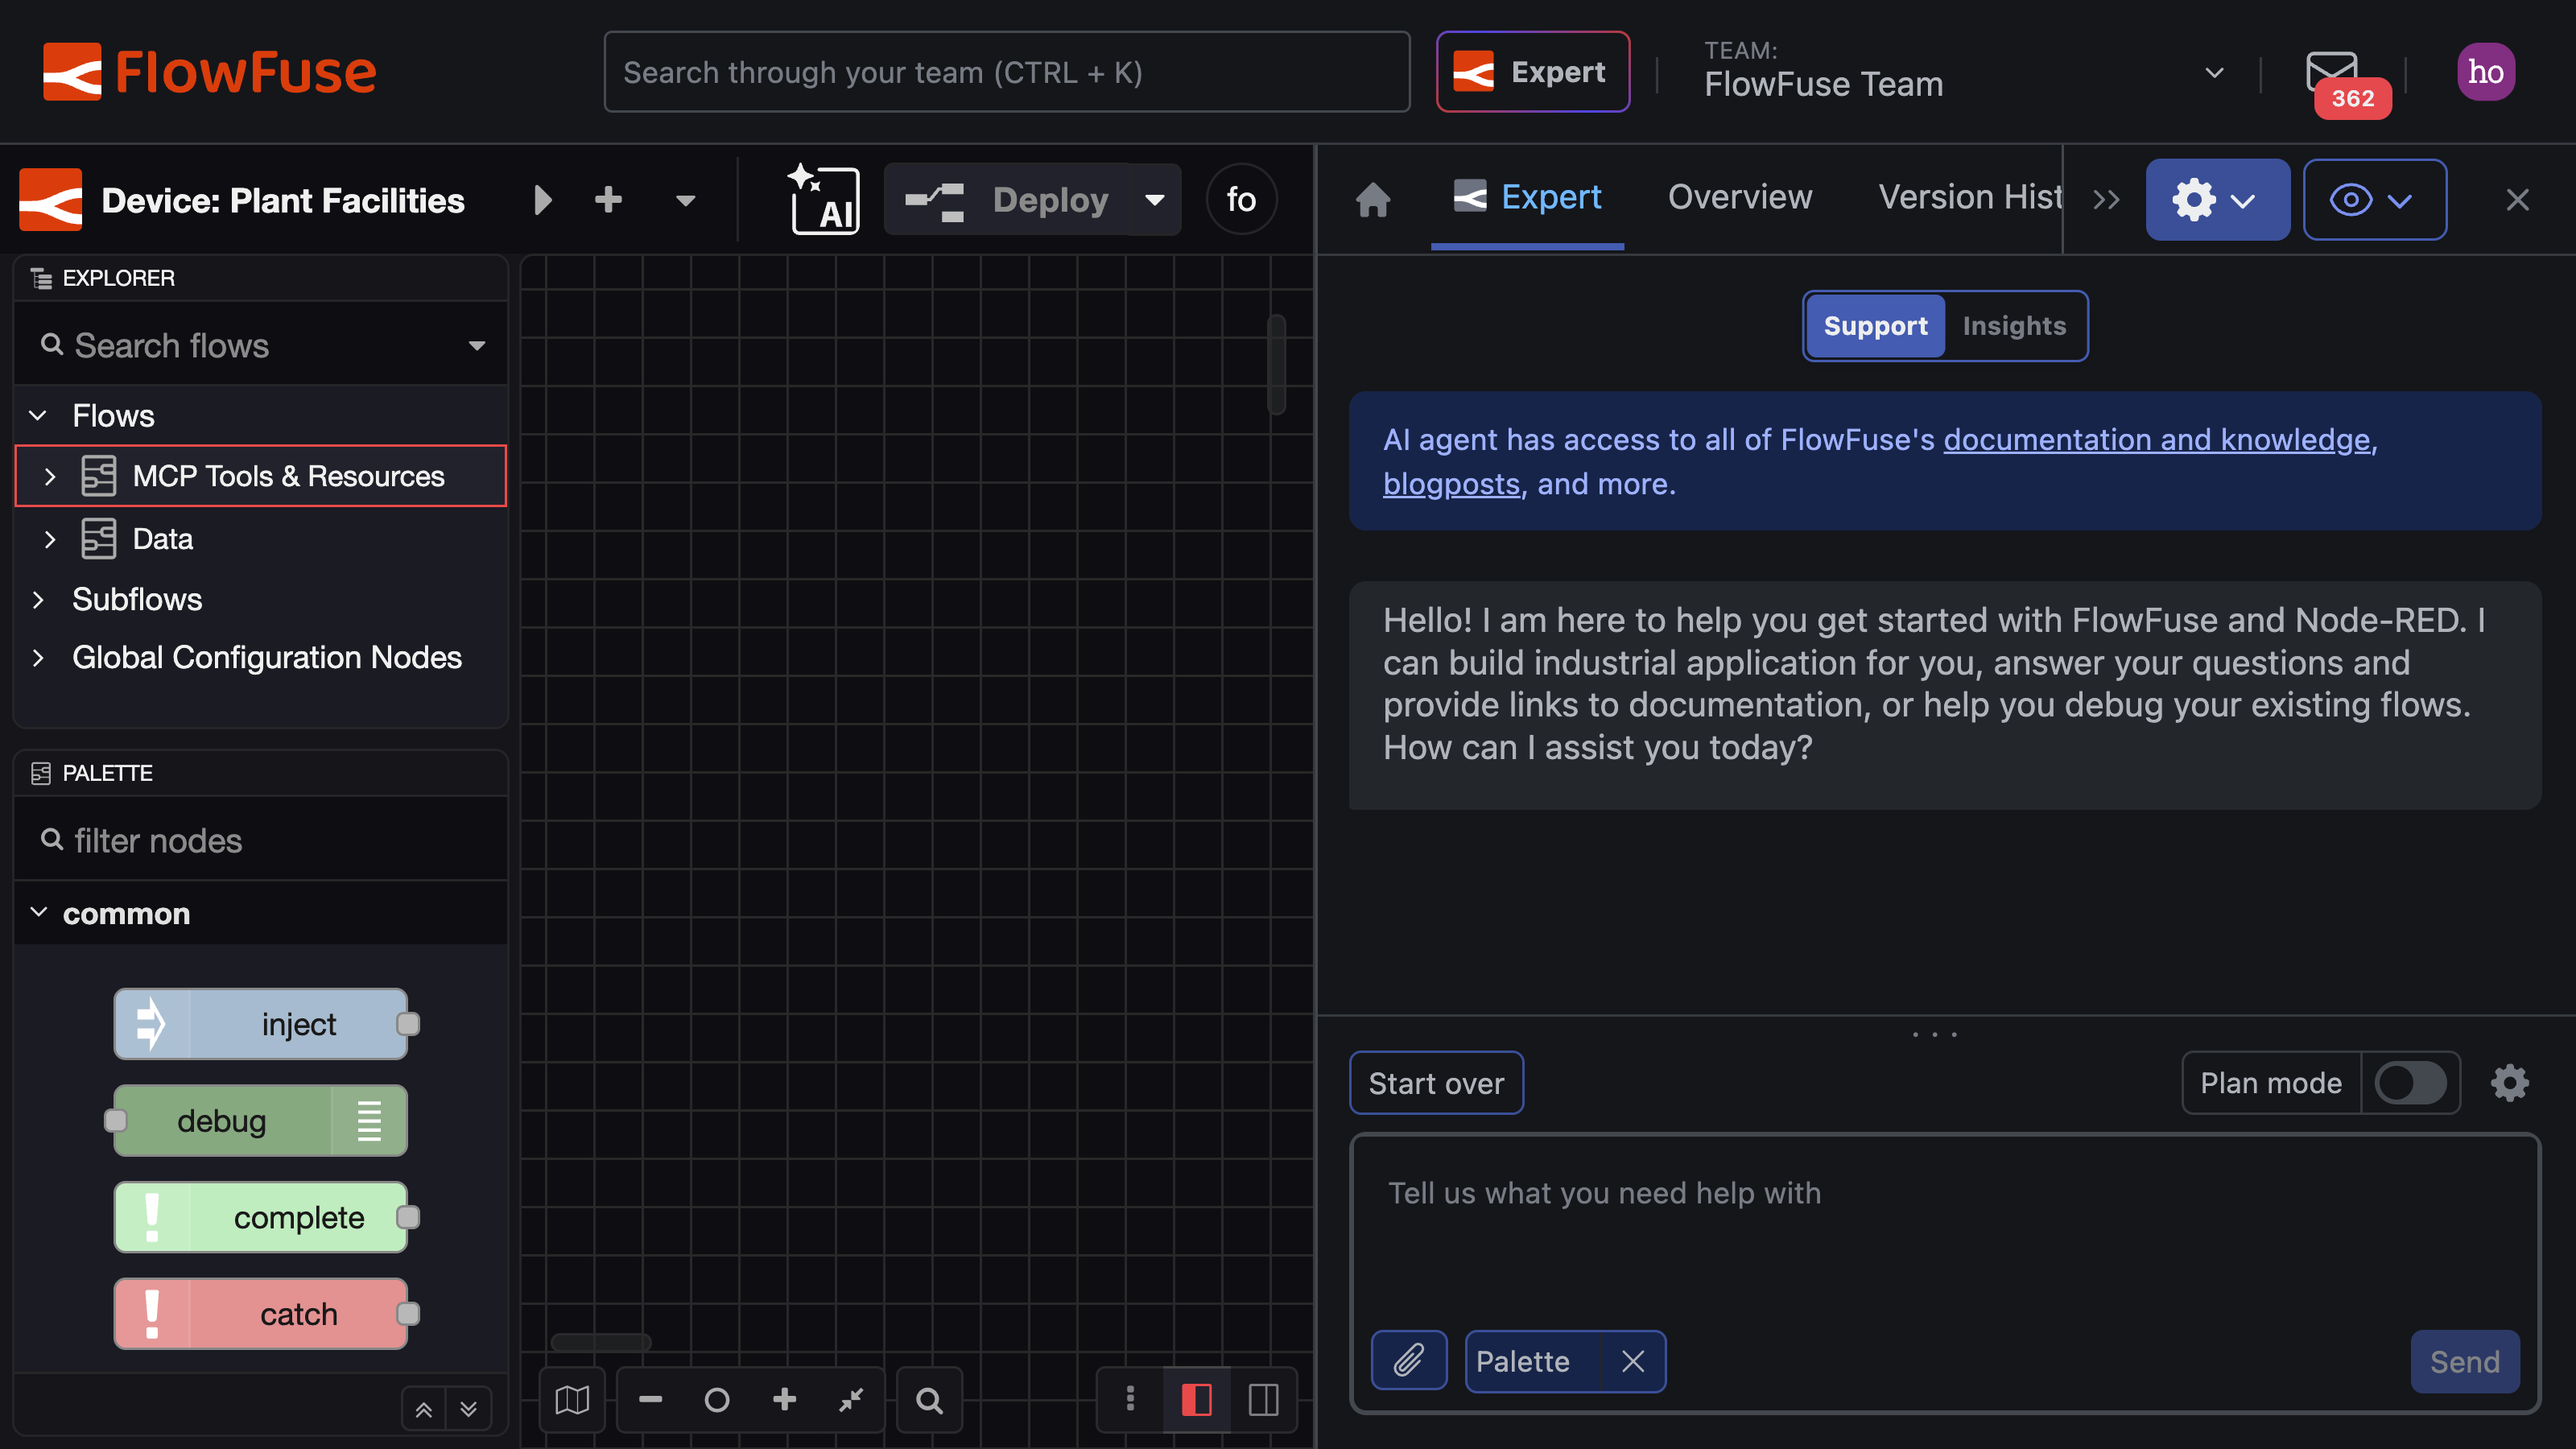
Task: Expand the Subflows section
Action: point(38,599)
